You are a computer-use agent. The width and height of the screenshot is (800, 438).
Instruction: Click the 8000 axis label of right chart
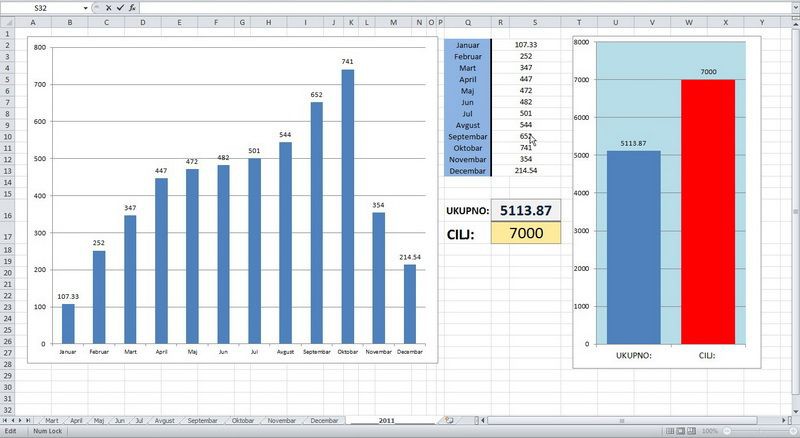pyautogui.click(x=582, y=42)
